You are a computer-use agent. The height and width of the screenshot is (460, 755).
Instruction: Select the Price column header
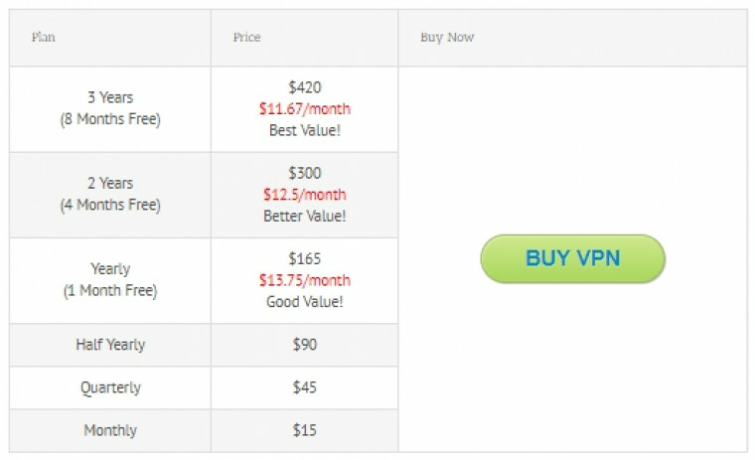click(x=247, y=38)
